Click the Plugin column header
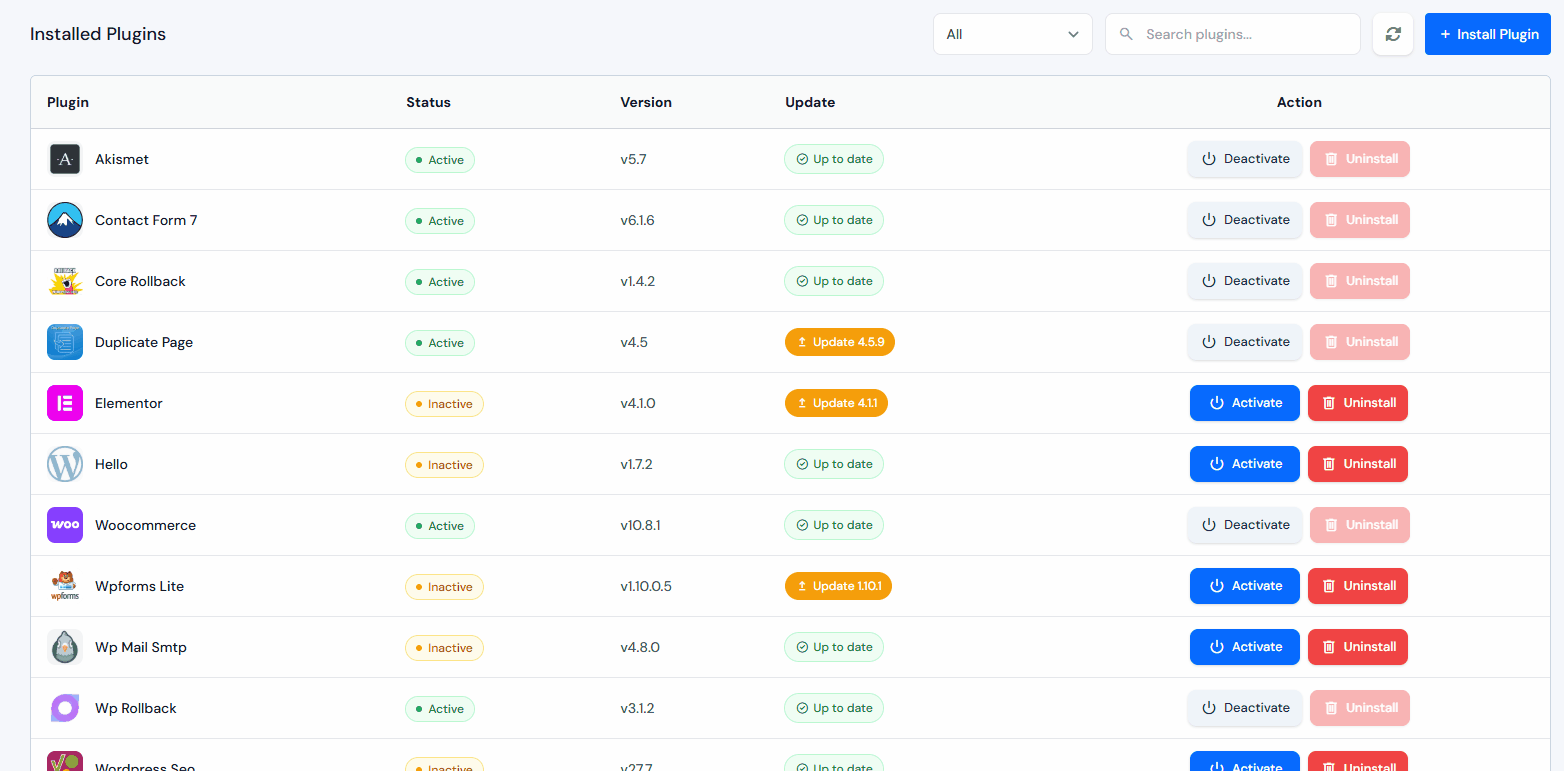The image size is (1564, 771). [68, 102]
